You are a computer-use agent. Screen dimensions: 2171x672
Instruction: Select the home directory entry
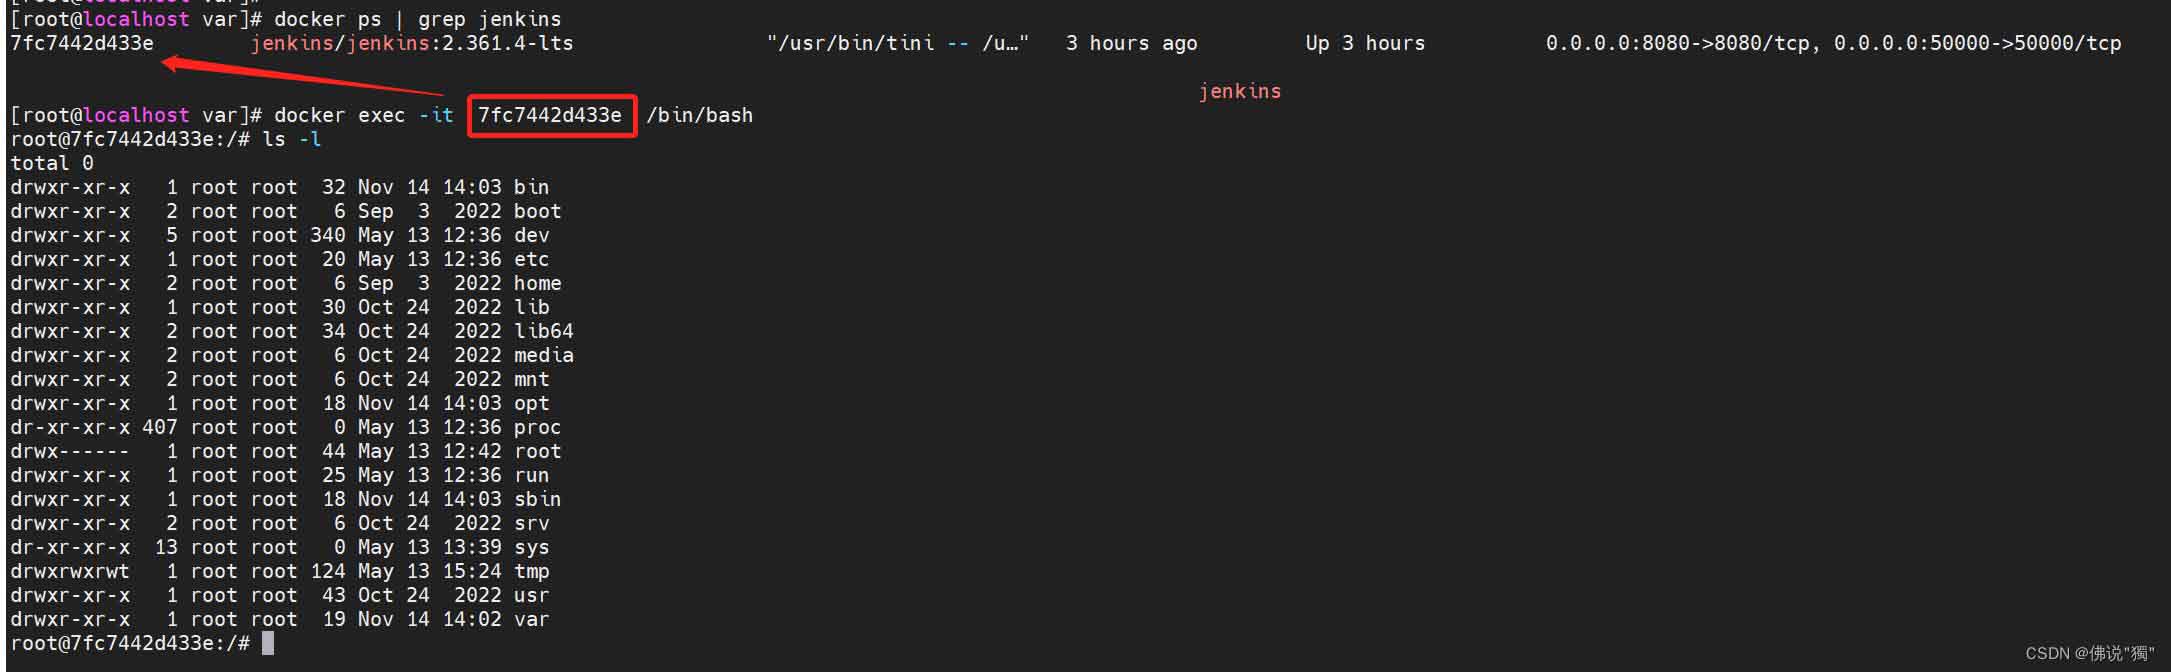pyautogui.click(x=286, y=283)
